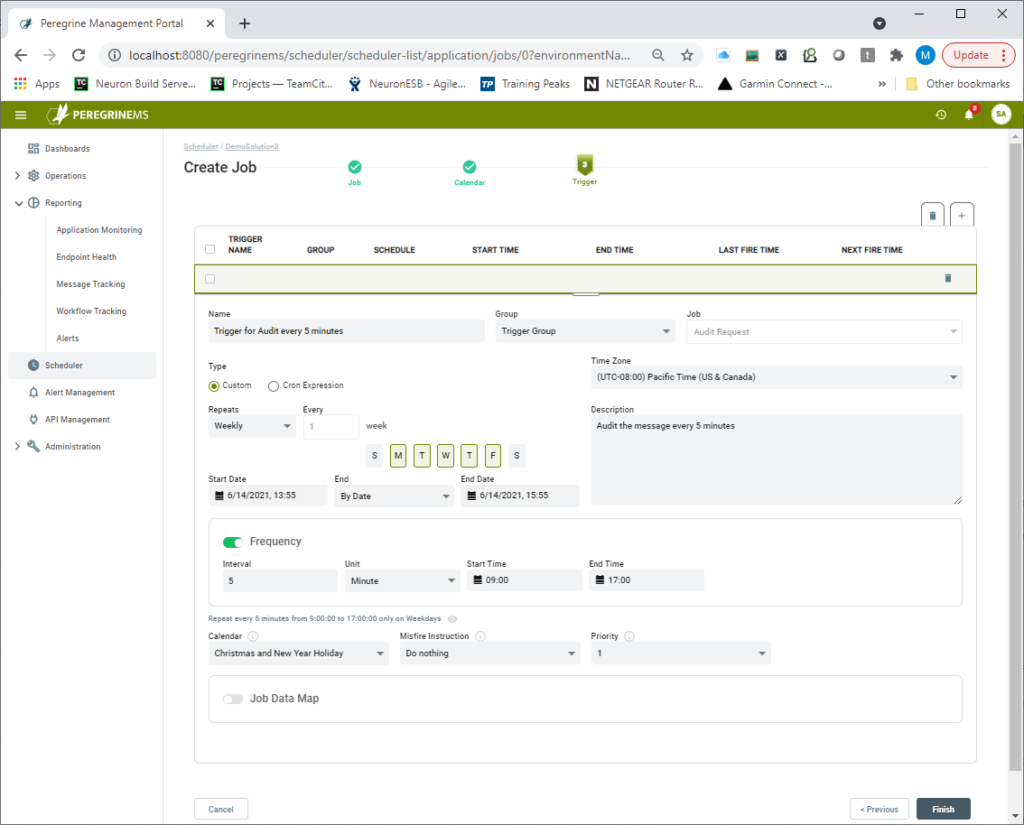The height and width of the screenshot is (825, 1024).
Task: Open the DemoSolution3 breadcrumb link
Action: 251,146
